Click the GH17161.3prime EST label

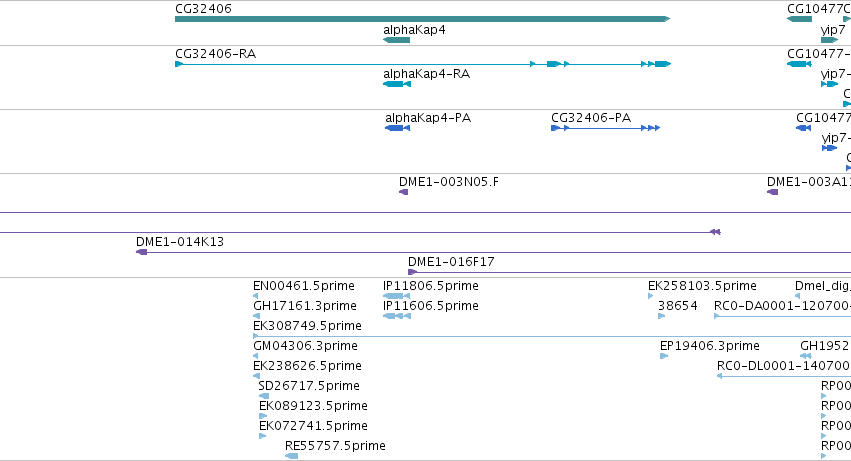coord(304,306)
